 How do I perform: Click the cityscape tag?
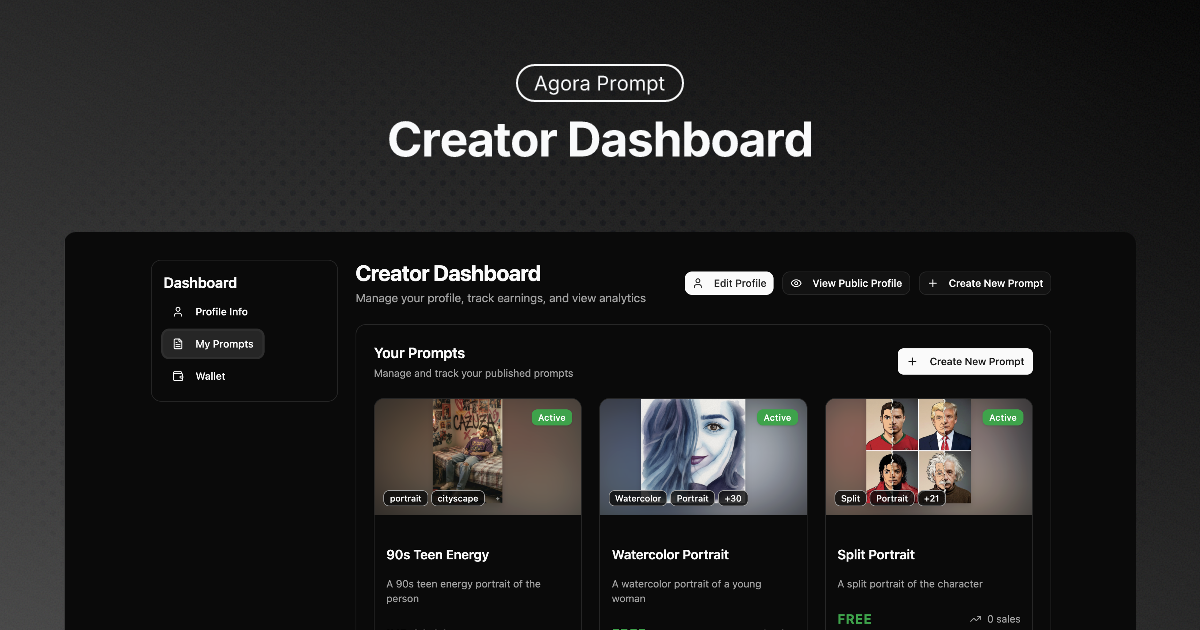(458, 498)
